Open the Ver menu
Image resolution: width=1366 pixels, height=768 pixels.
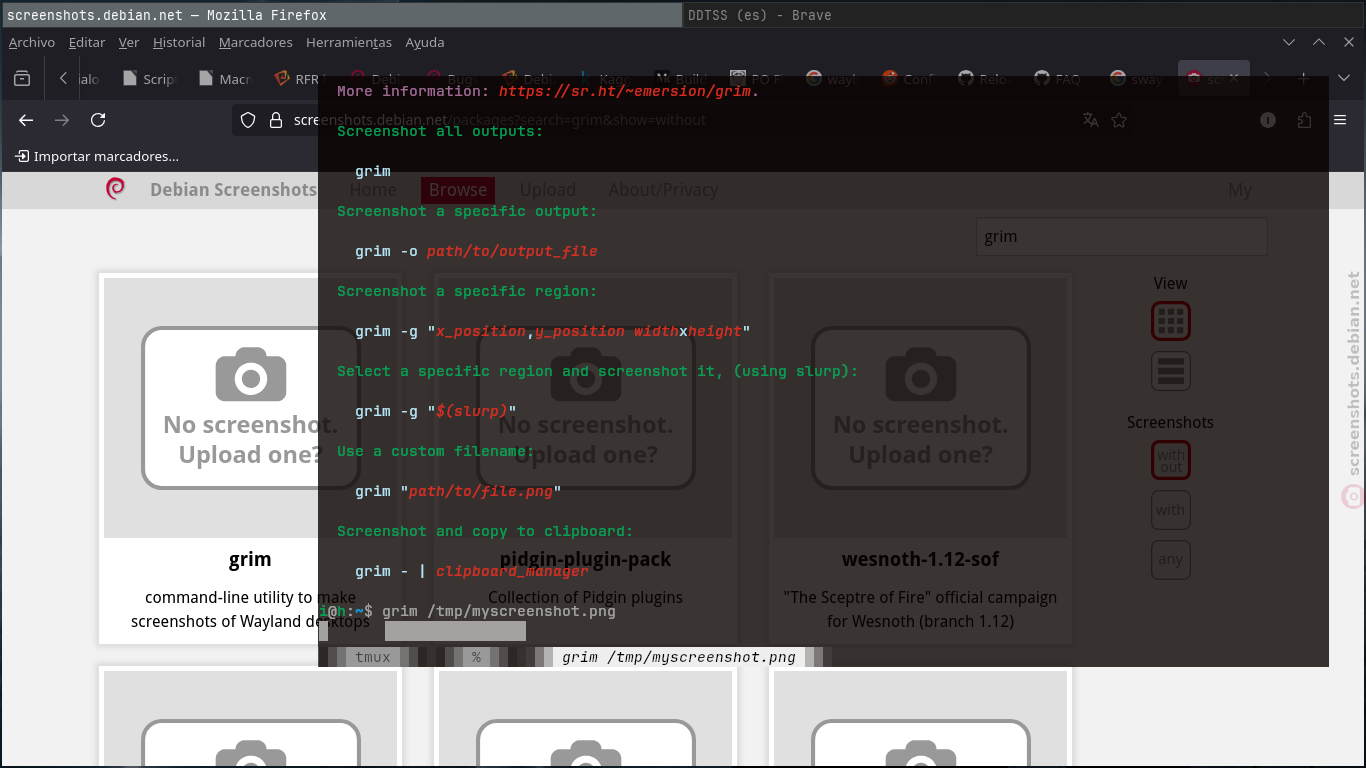(129, 42)
